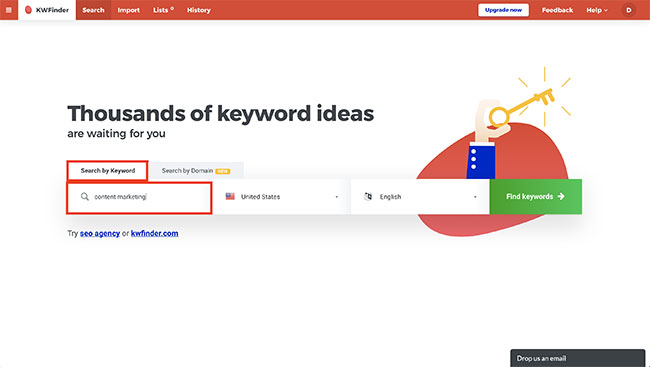Click the NEW badge on domain tab
650x367 pixels.
(x=223, y=171)
